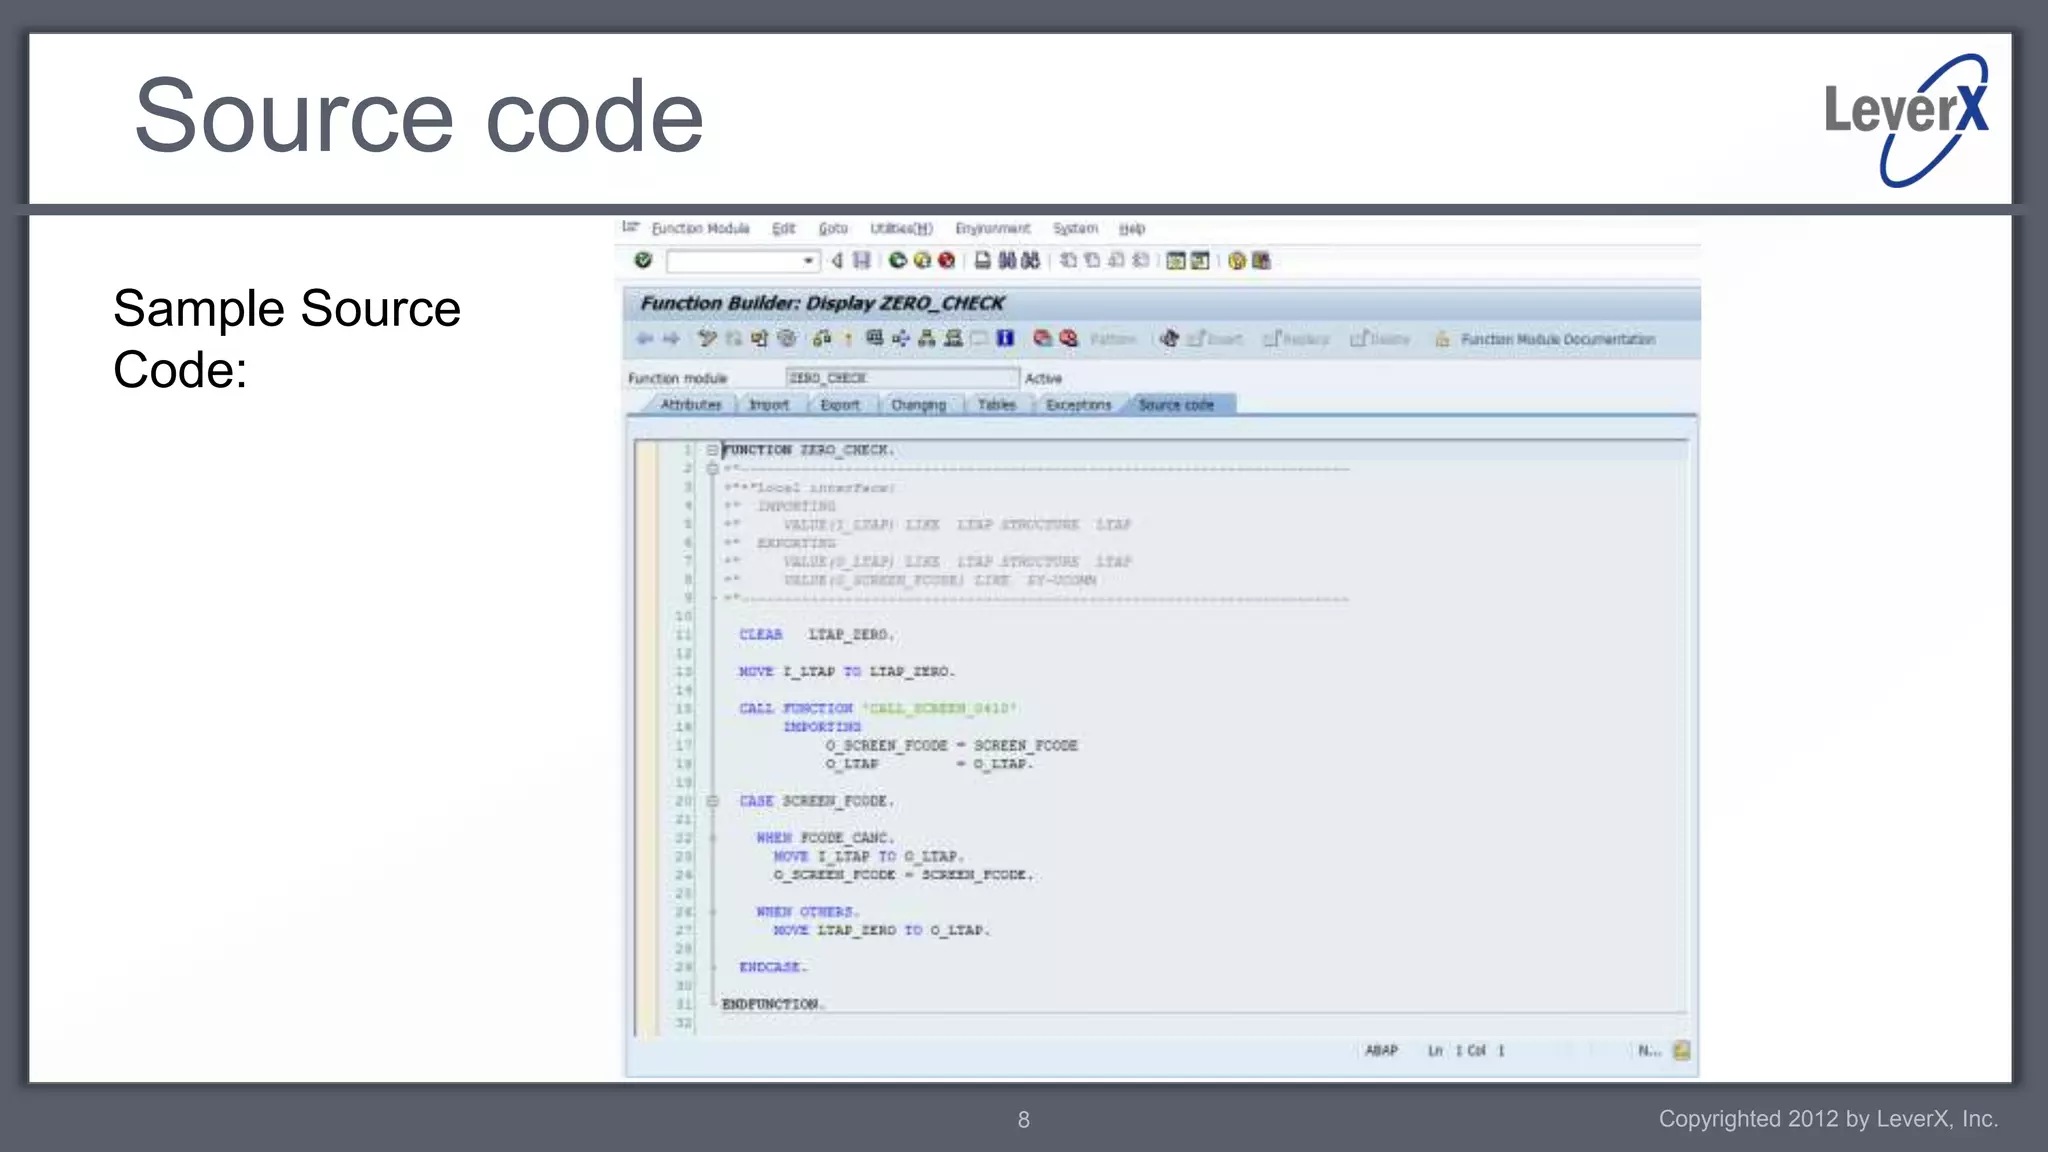Switch to the Export tab
Image resolution: width=2048 pixels, height=1152 pixels.
click(x=839, y=404)
